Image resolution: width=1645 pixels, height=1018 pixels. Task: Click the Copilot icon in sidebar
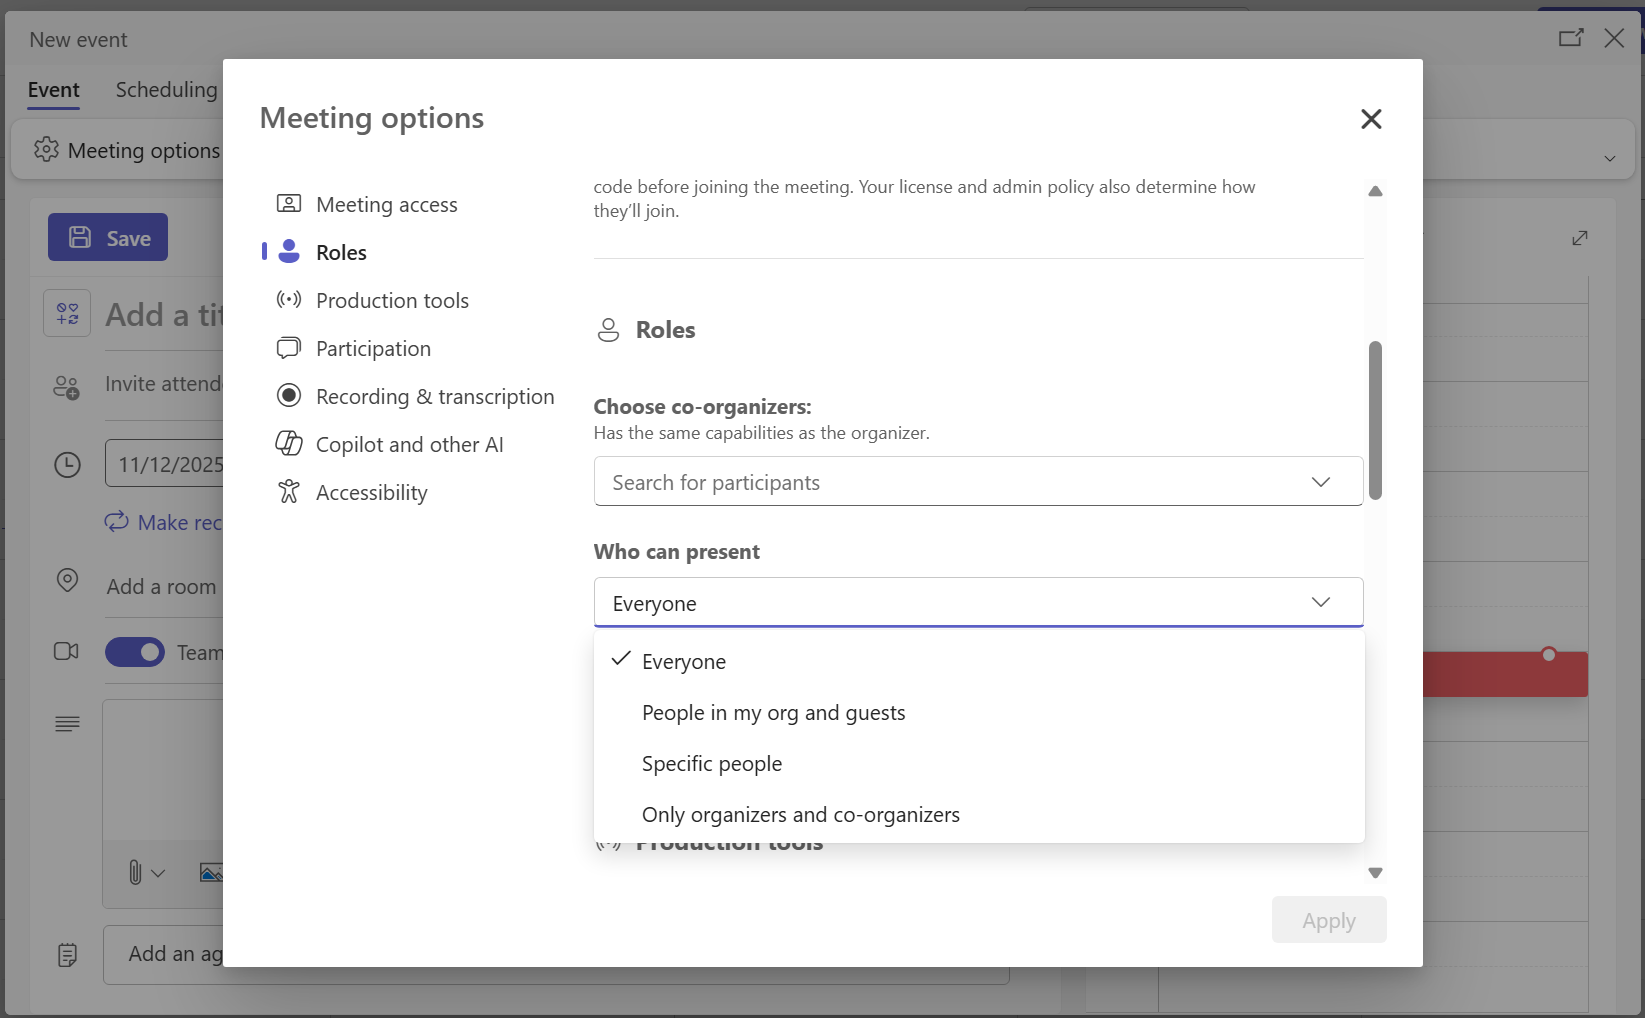pos(289,443)
